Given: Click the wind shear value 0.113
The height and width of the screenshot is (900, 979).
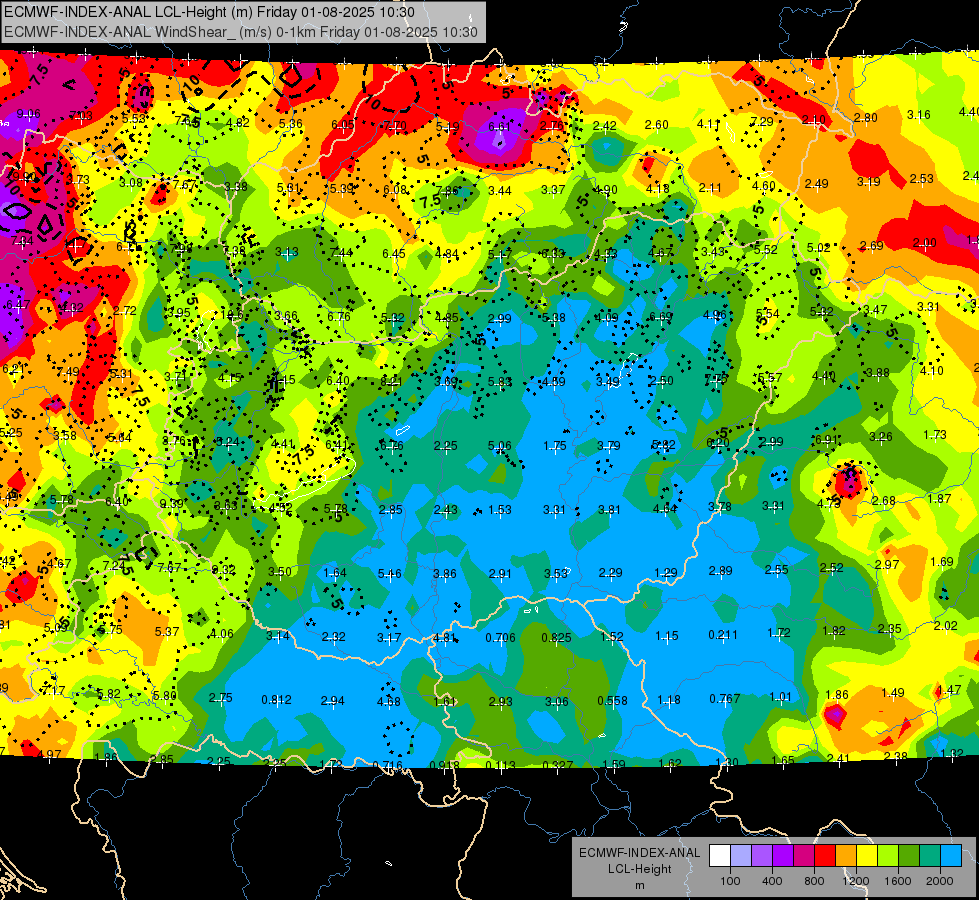Looking at the screenshot, I should [501, 765].
